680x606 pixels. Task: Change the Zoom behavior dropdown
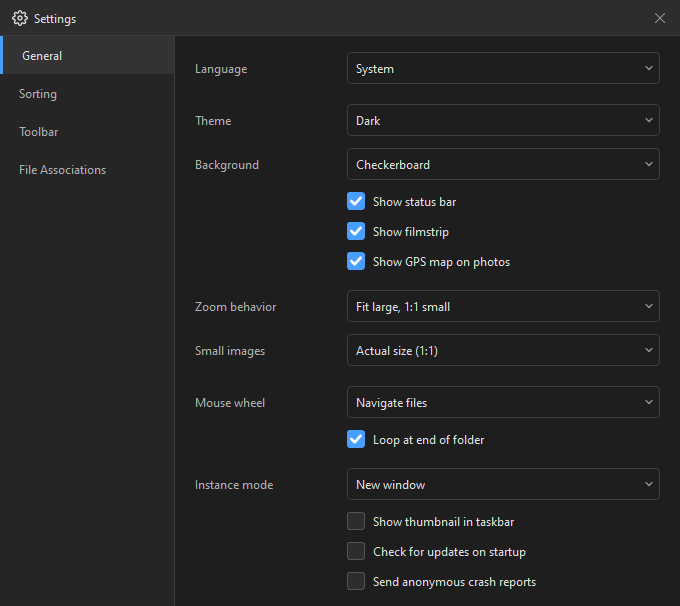(x=503, y=306)
